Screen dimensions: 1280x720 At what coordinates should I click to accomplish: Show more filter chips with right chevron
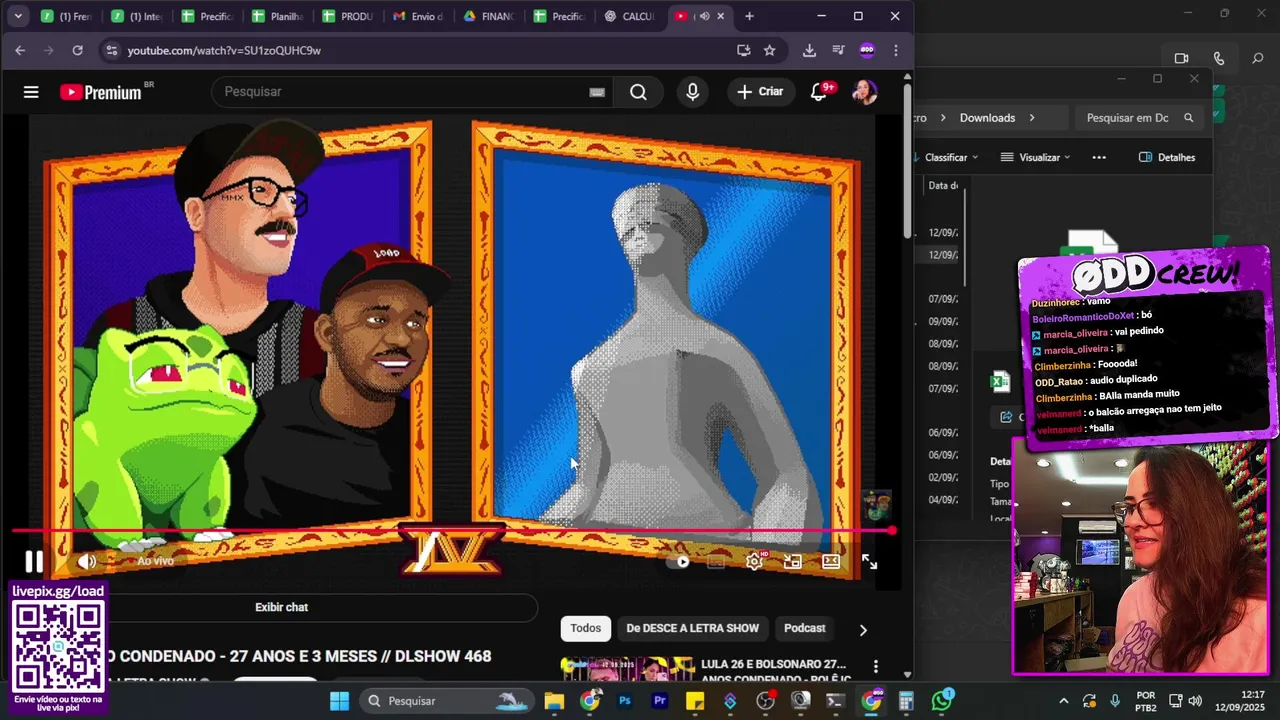(863, 630)
